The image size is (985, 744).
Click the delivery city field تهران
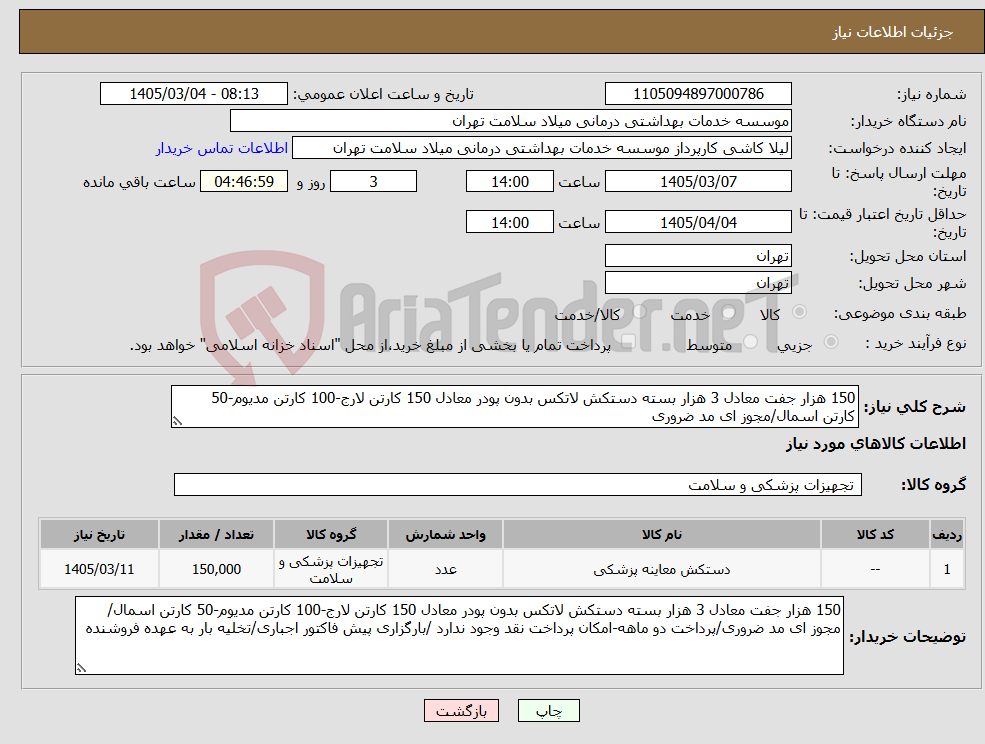(698, 283)
